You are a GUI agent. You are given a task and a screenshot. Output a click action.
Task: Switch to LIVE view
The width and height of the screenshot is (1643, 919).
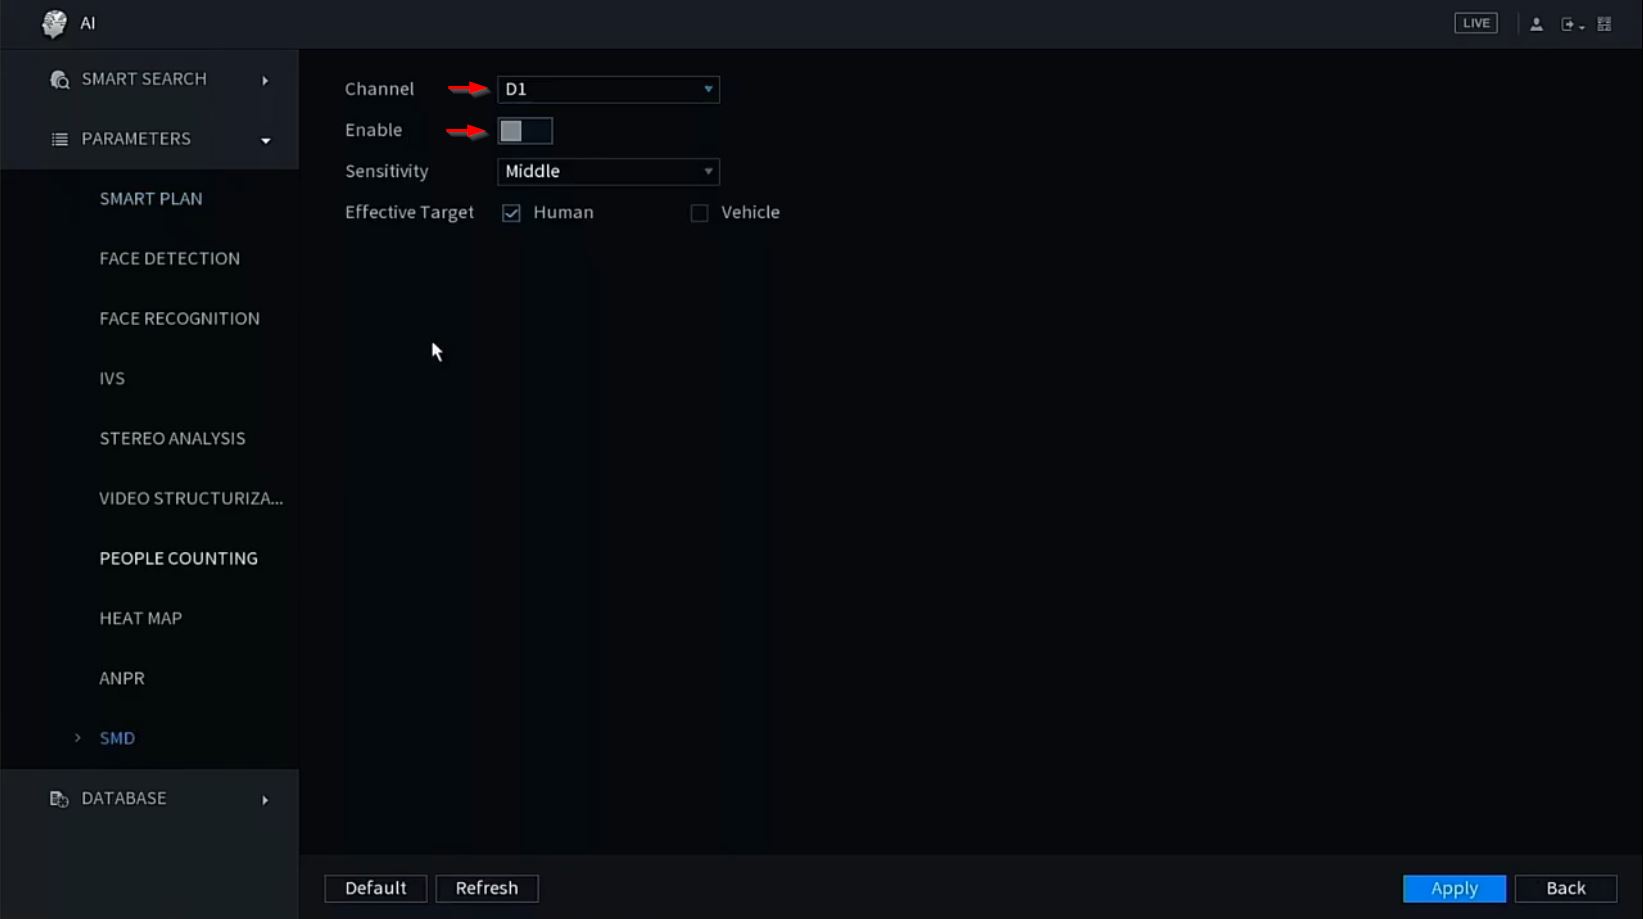coord(1476,23)
